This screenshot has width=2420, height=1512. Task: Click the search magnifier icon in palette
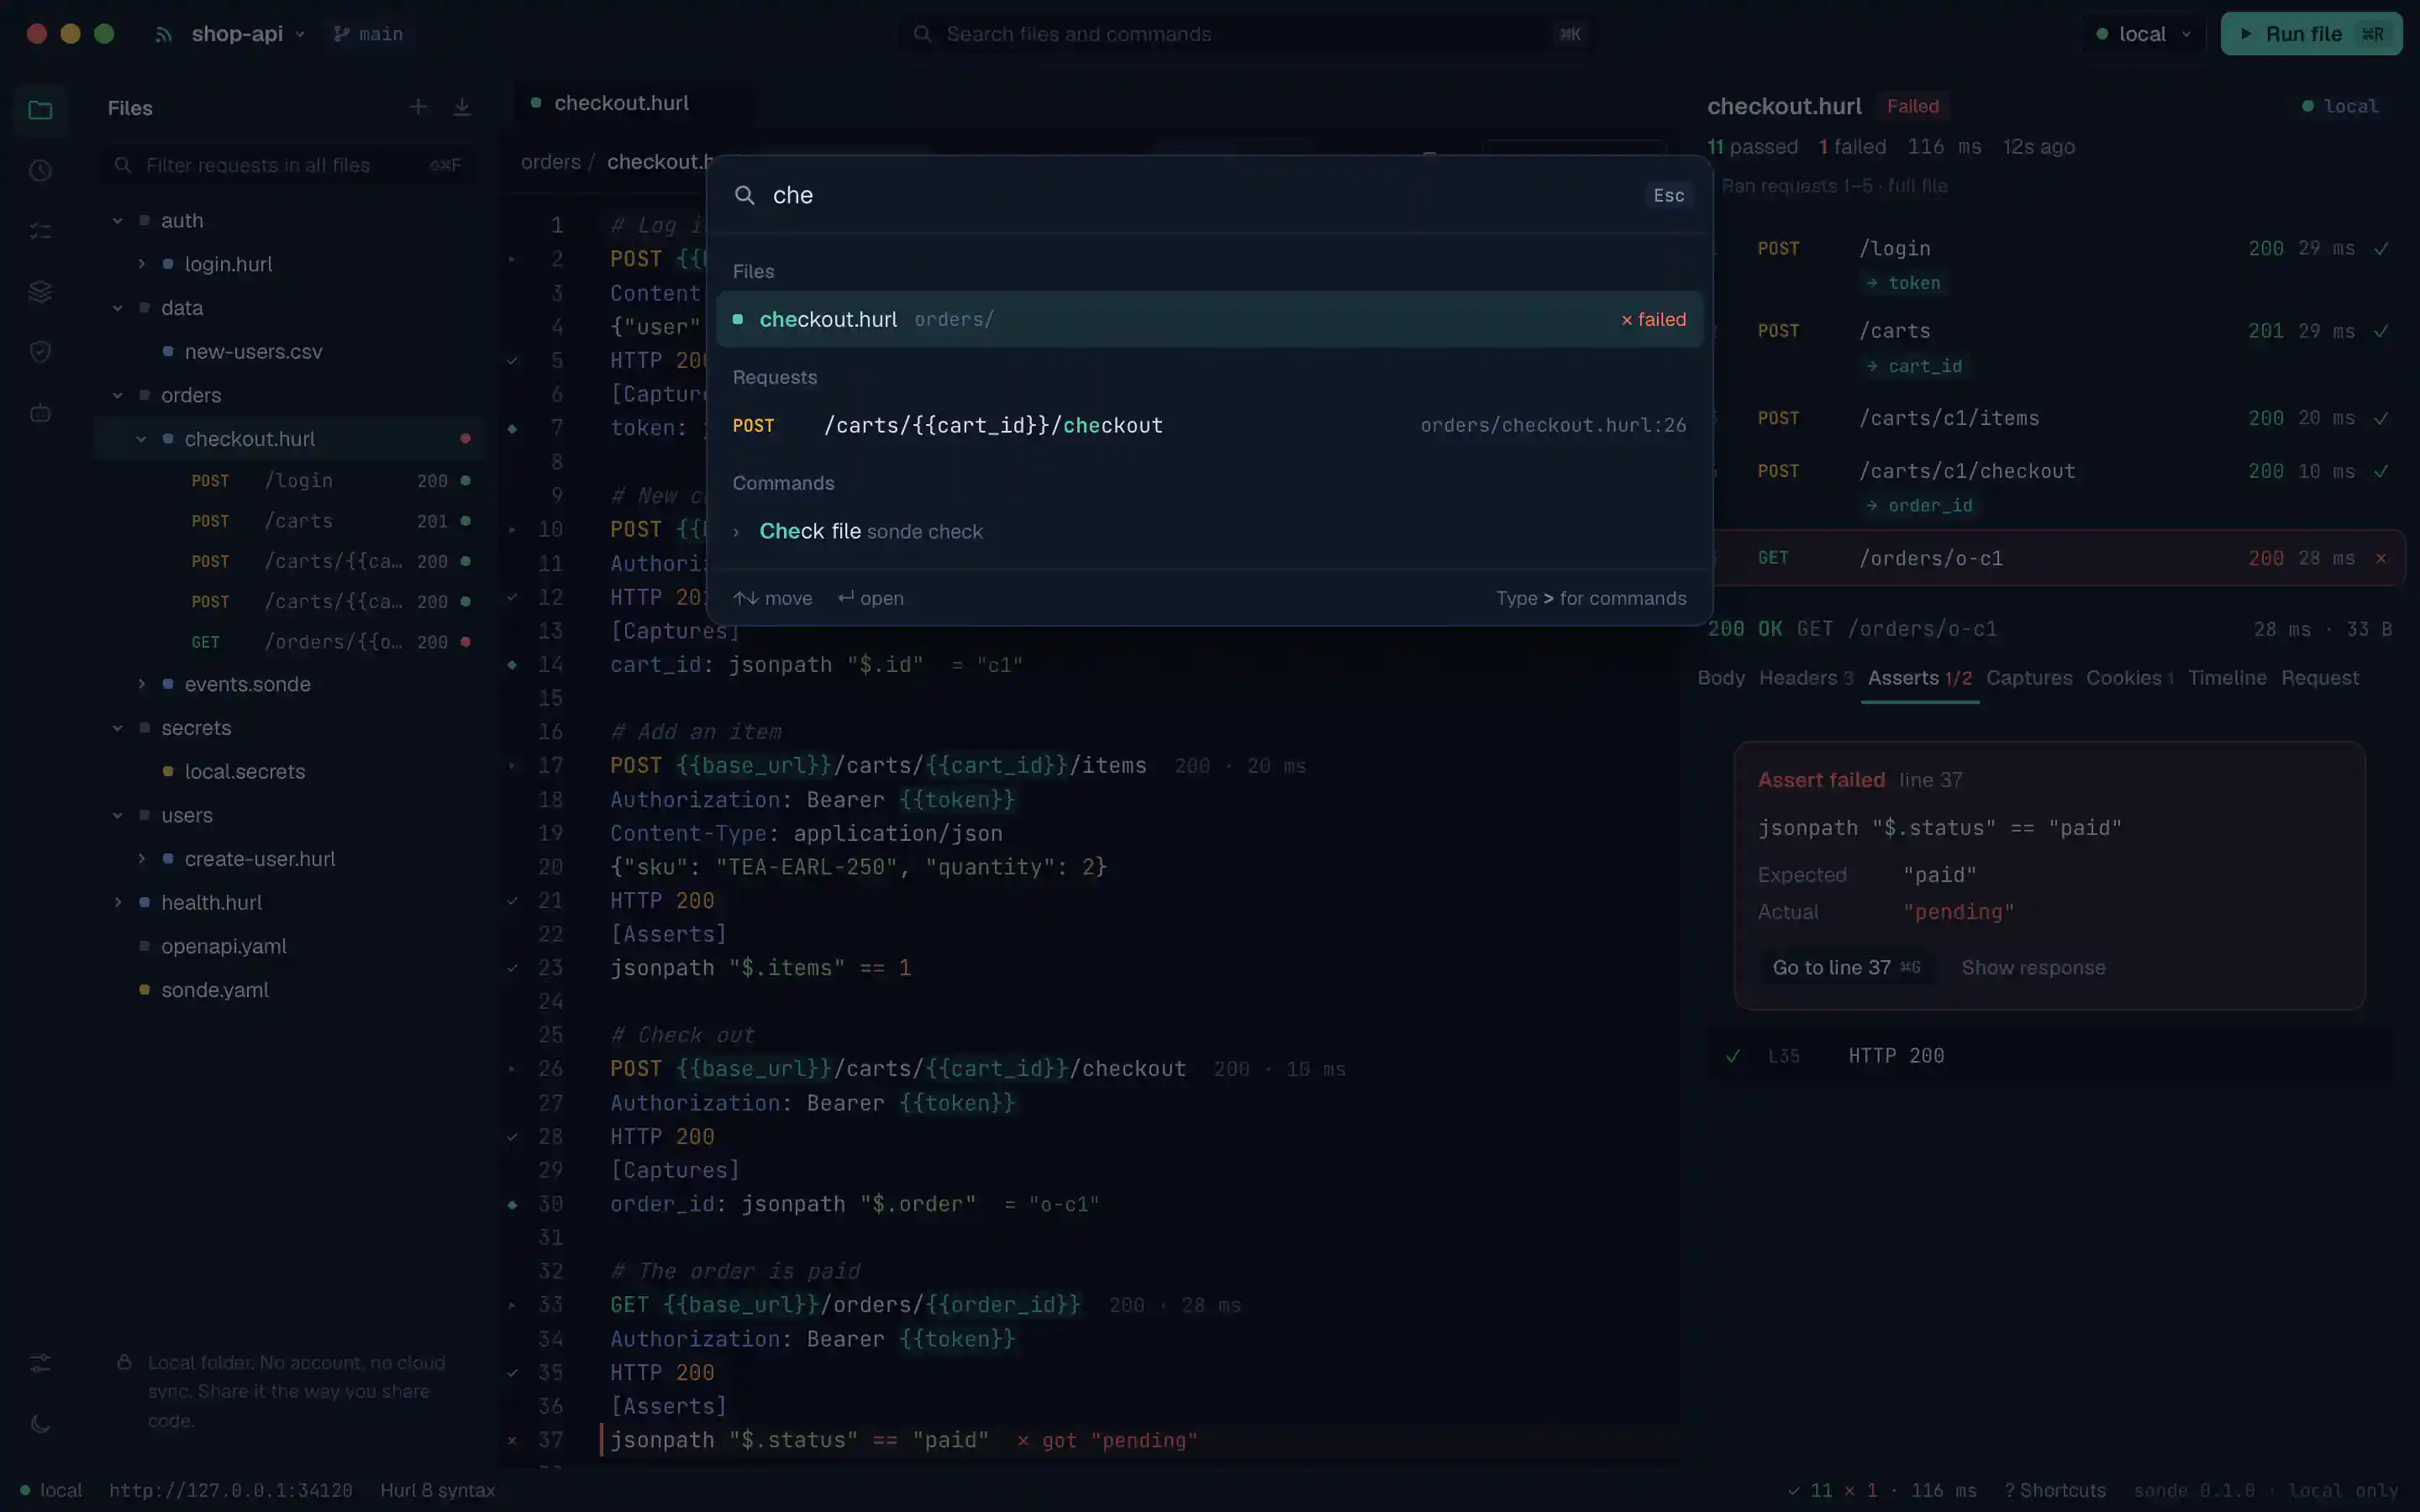[x=745, y=195]
